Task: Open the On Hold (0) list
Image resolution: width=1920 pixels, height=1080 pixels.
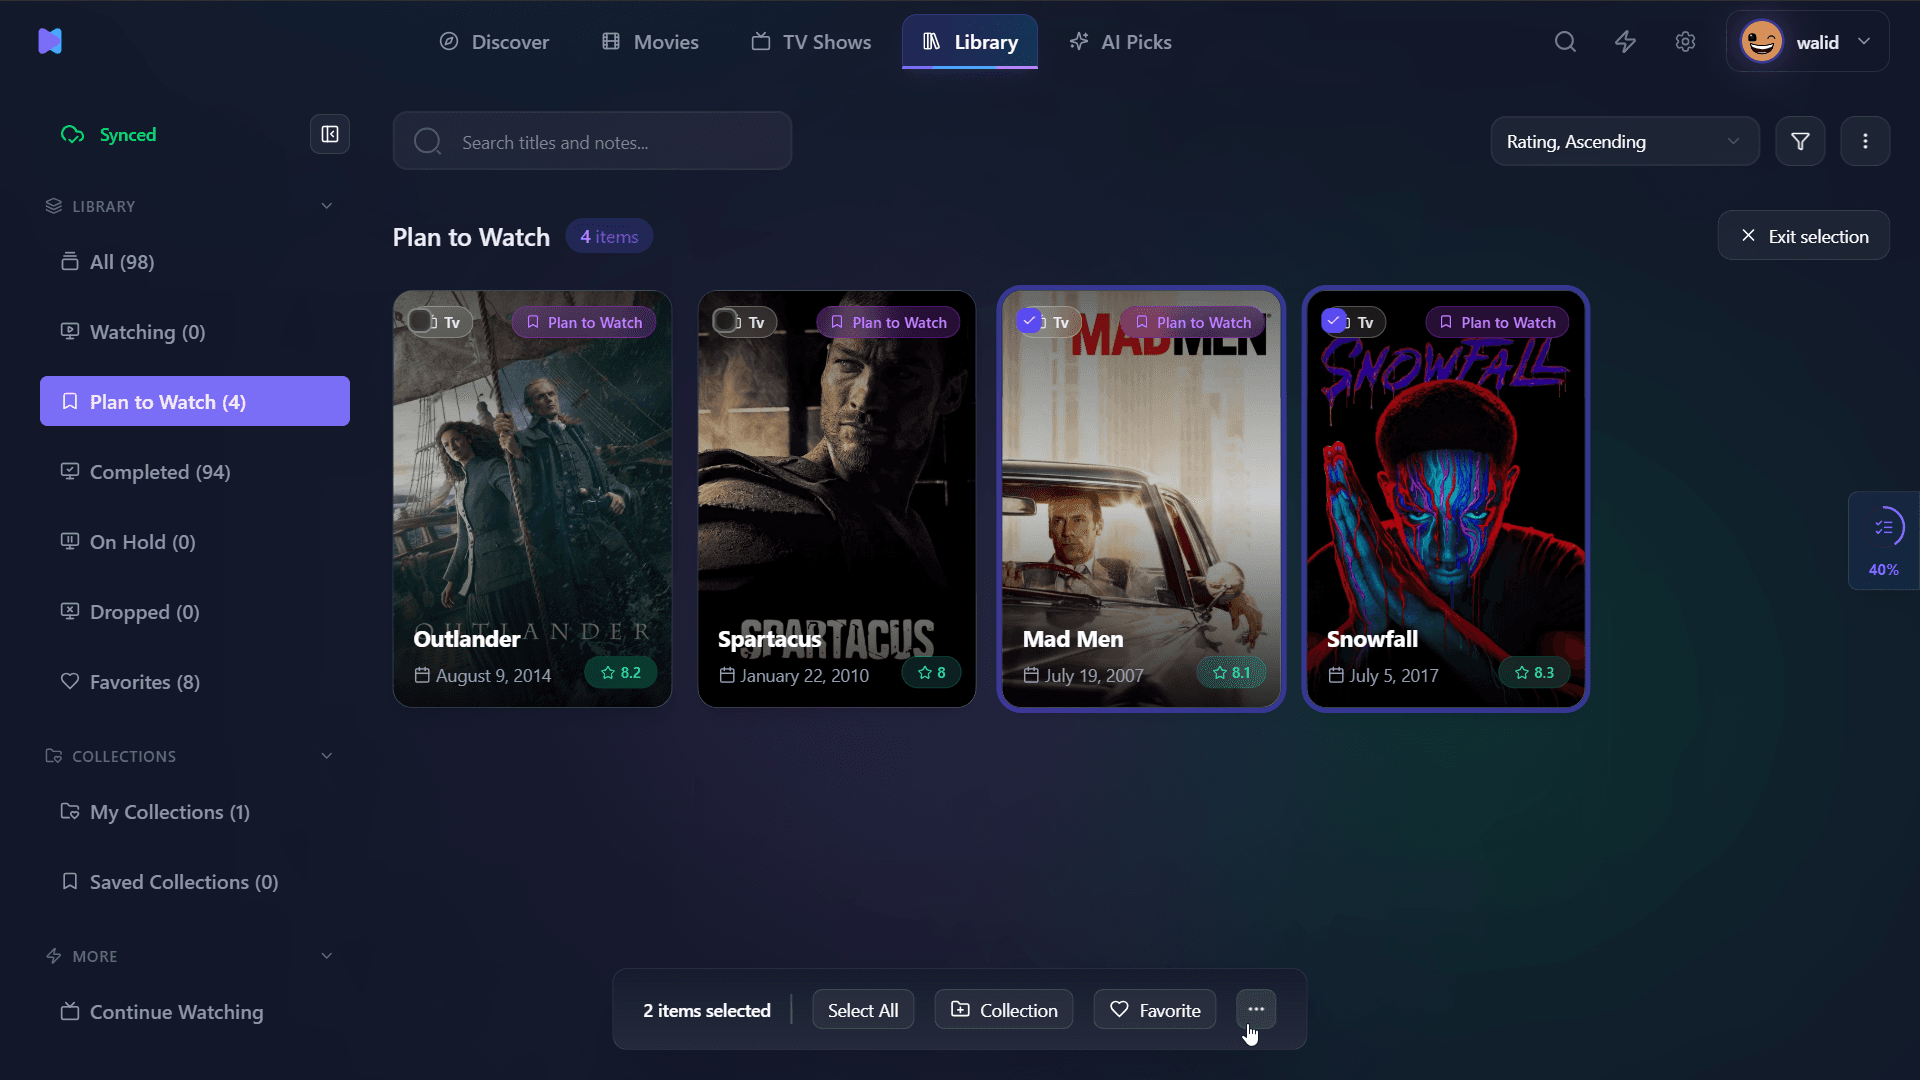Action: (195, 542)
